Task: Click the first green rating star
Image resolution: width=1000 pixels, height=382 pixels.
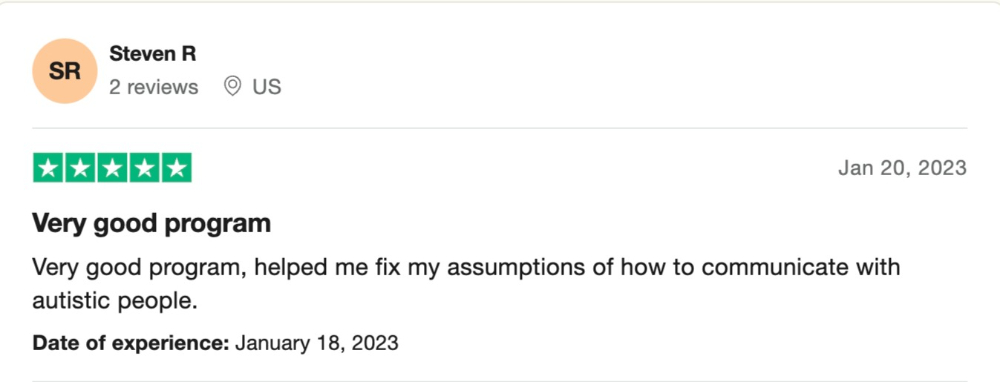Action: [48, 168]
